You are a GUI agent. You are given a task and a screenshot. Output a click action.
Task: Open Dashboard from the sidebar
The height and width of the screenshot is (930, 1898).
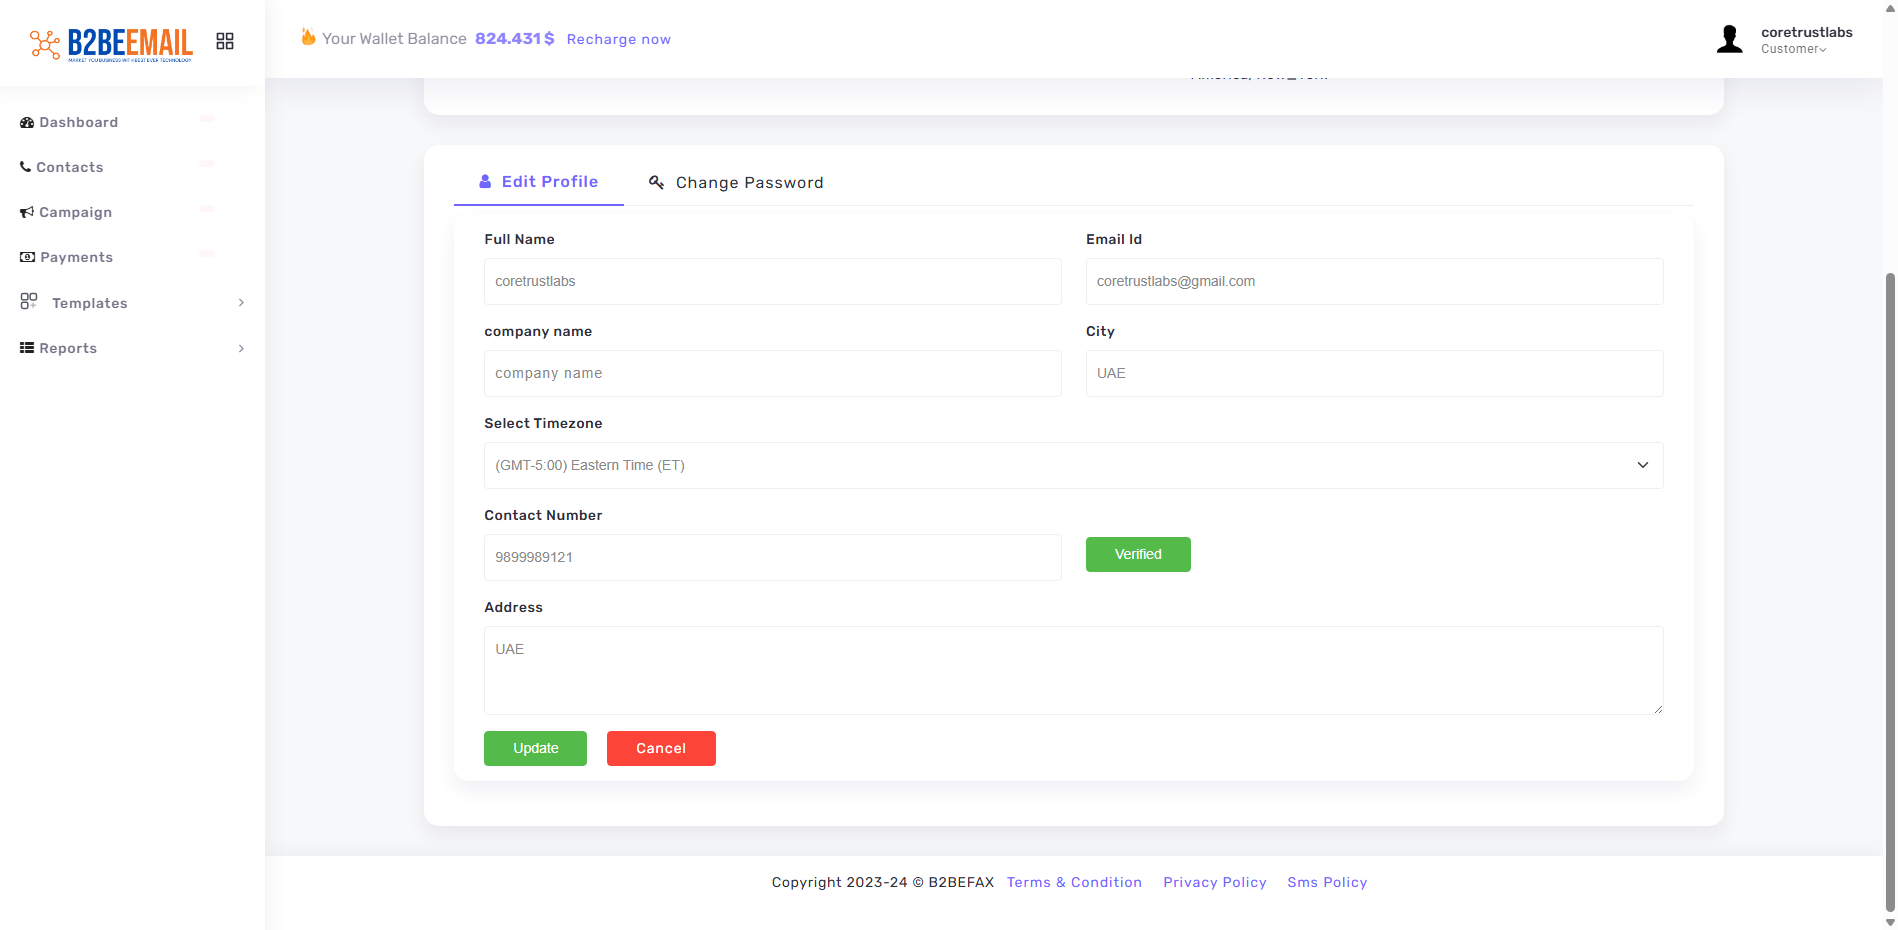(x=78, y=122)
